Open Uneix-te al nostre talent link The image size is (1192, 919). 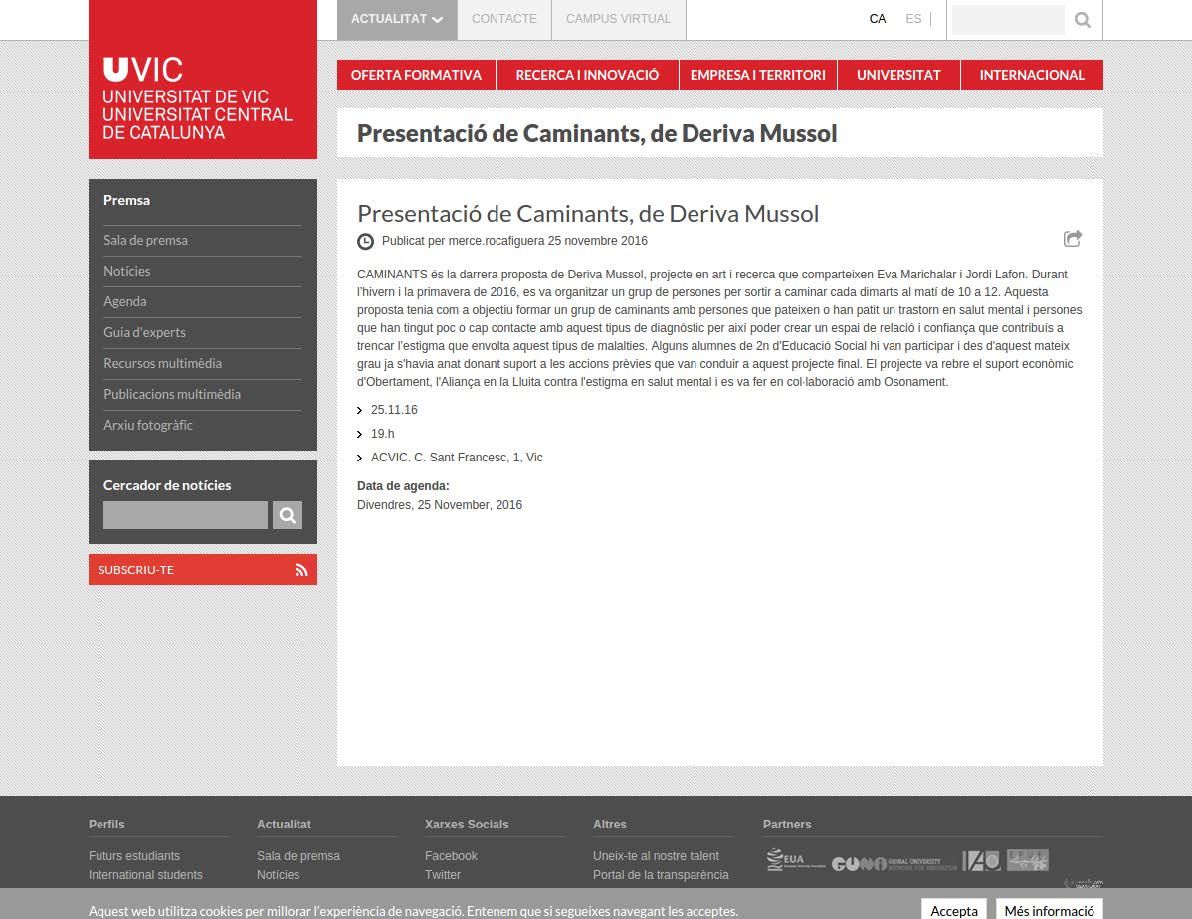point(656,856)
